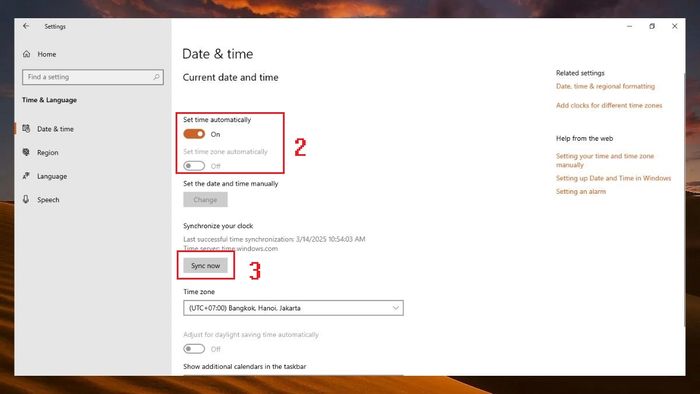Close the Settings window

pyautogui.click(x=675, y=26)
